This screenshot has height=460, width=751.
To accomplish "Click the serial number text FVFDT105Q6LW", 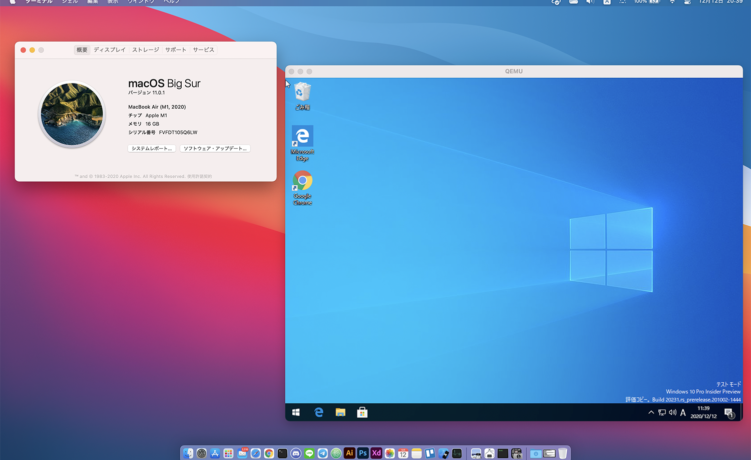I will click(178, 132).
